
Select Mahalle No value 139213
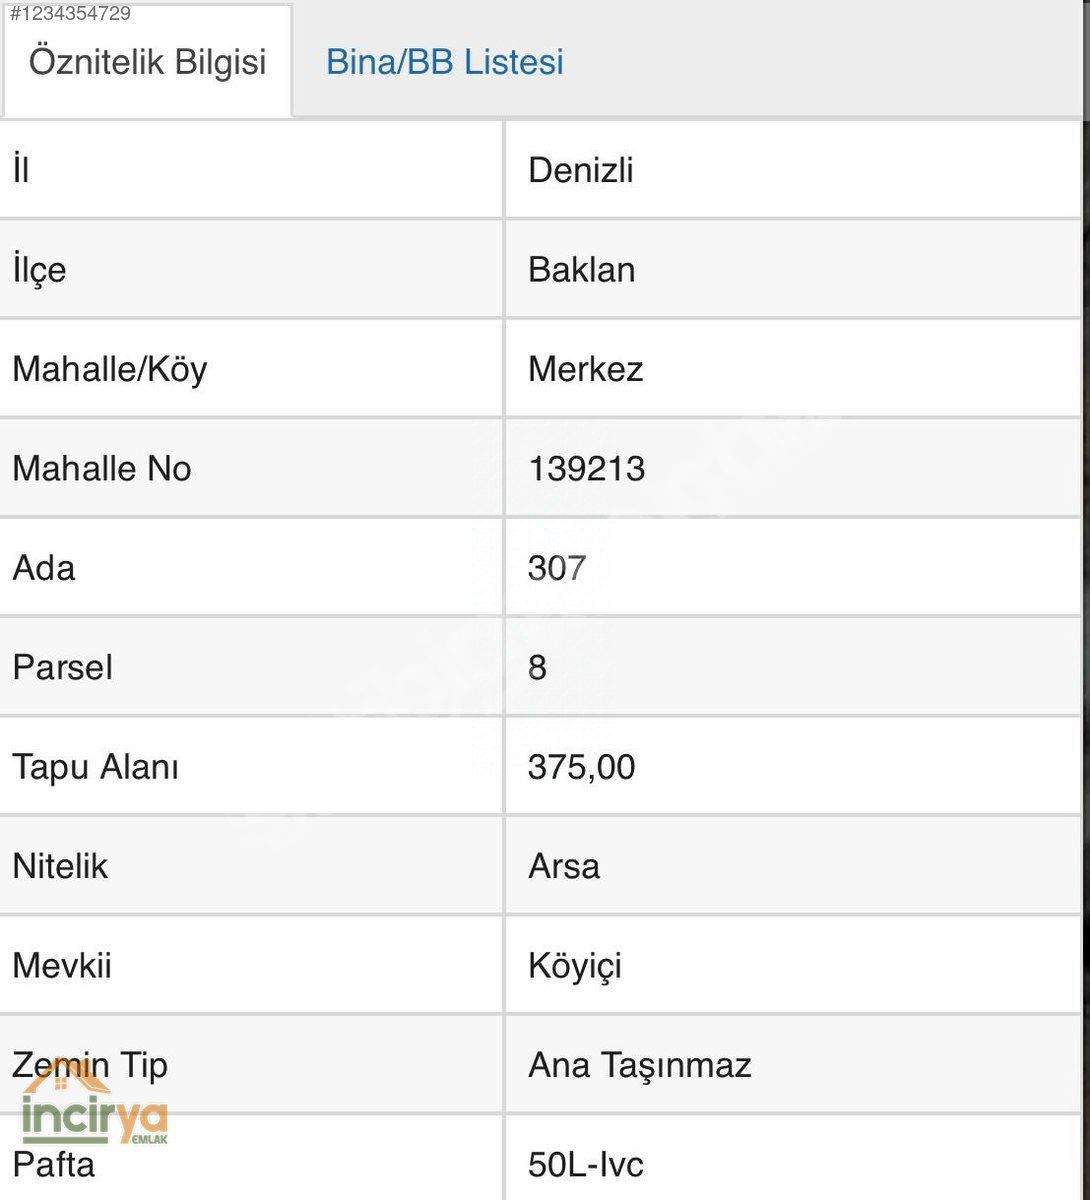point(587,468)
